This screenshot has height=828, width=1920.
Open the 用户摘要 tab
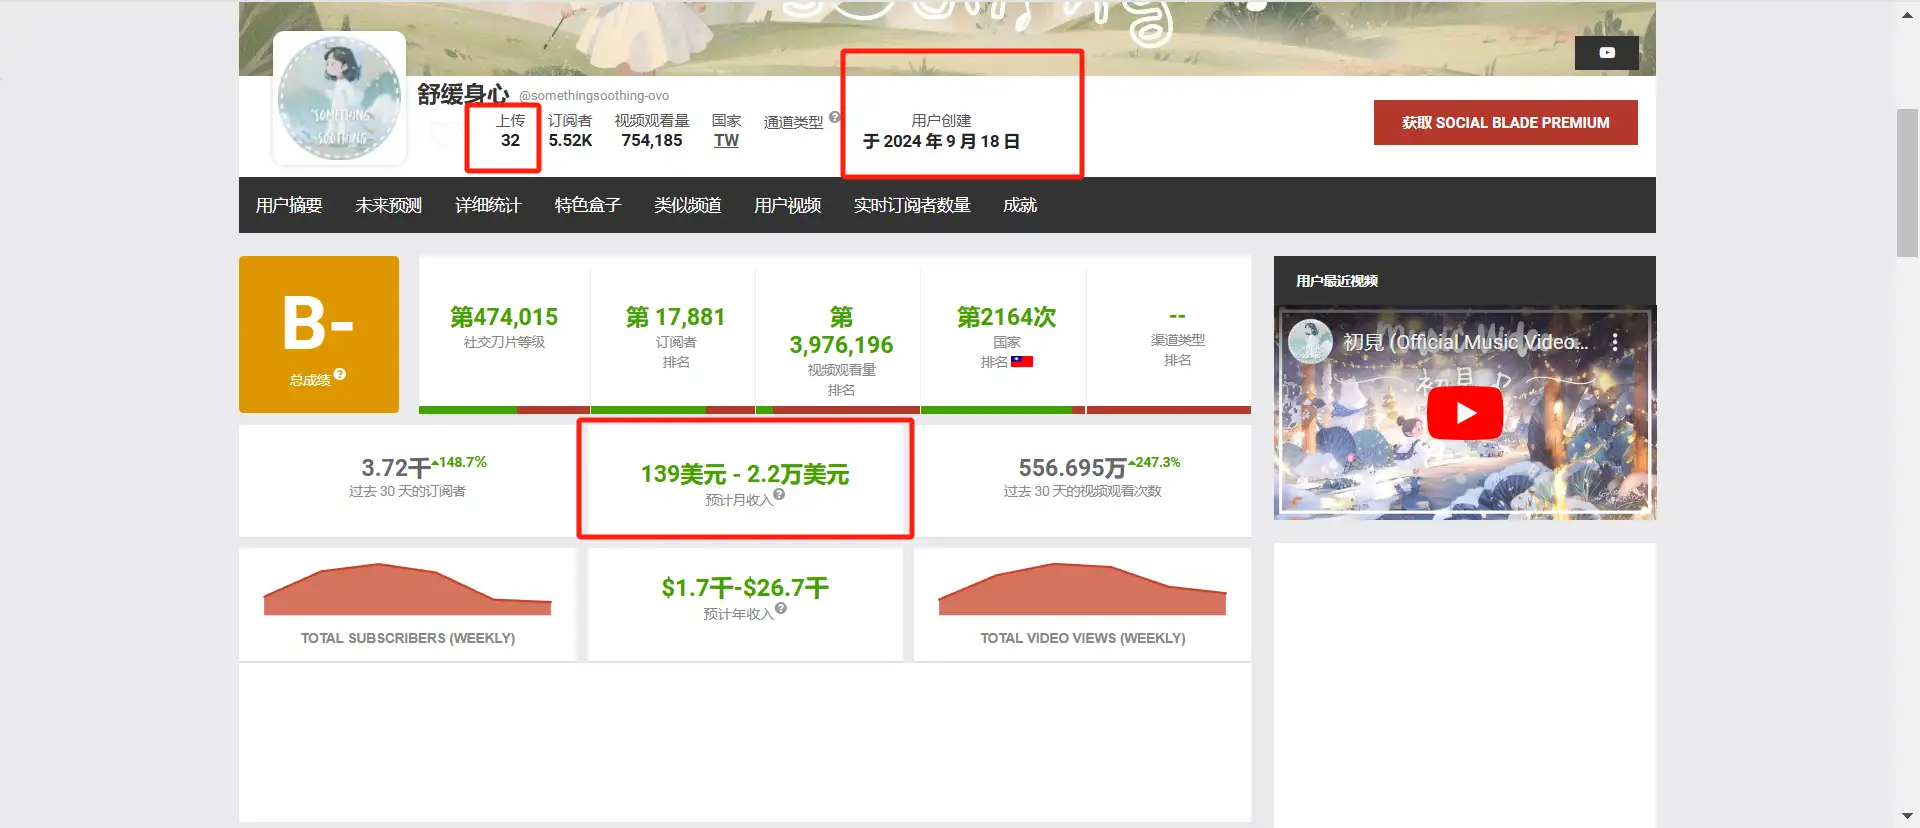tap(289, 206)
